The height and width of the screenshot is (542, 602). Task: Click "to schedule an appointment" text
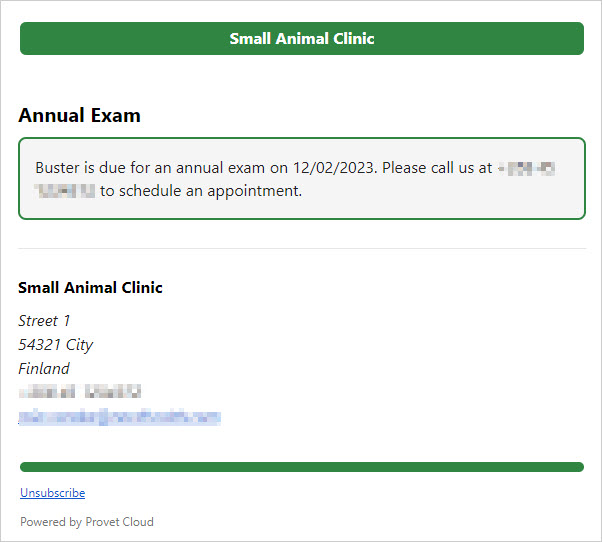coord(200,191)
